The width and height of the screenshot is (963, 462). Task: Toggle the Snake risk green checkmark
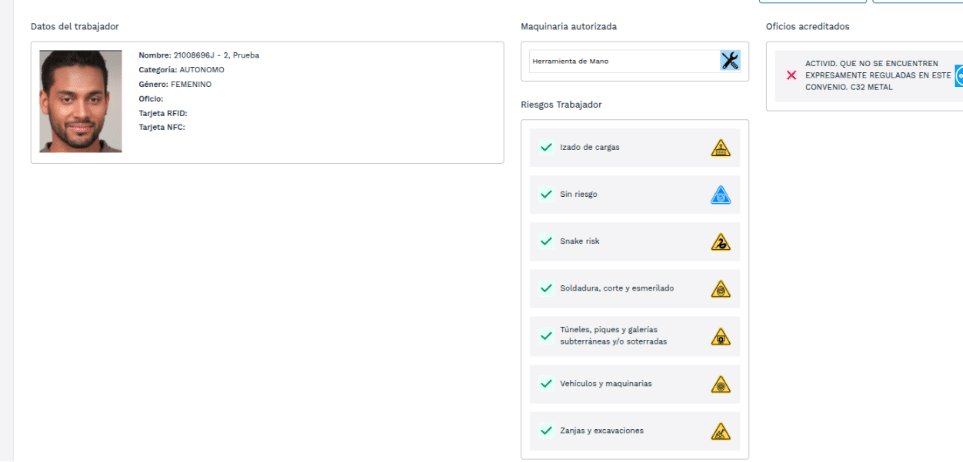coord(546,241)
